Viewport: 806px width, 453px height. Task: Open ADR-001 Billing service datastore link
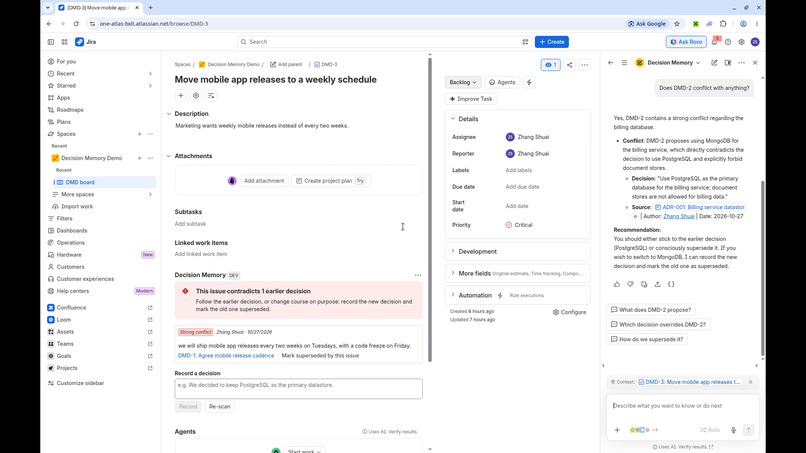(x=700, y=207)
